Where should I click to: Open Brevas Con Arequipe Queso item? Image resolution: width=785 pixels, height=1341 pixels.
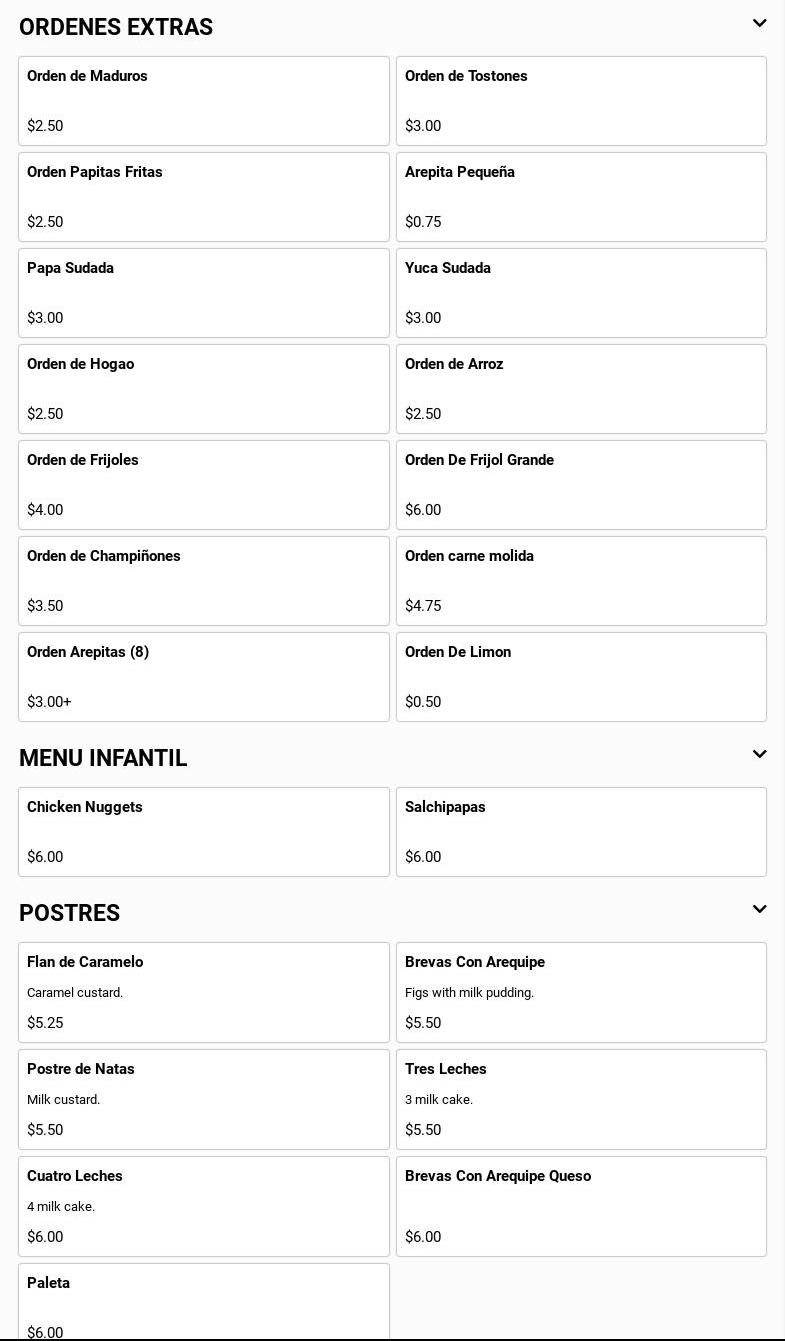pyautogui.click(x=581, y=1206)
